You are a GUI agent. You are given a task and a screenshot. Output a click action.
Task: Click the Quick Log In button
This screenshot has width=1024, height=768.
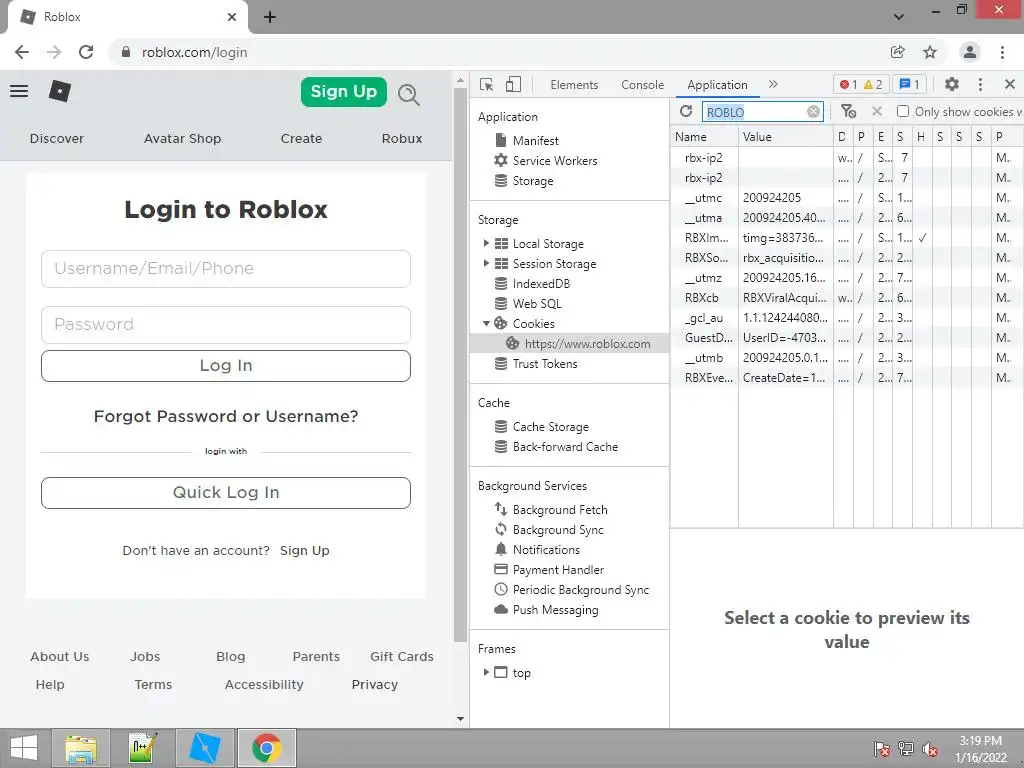click(x=226, y=492)
